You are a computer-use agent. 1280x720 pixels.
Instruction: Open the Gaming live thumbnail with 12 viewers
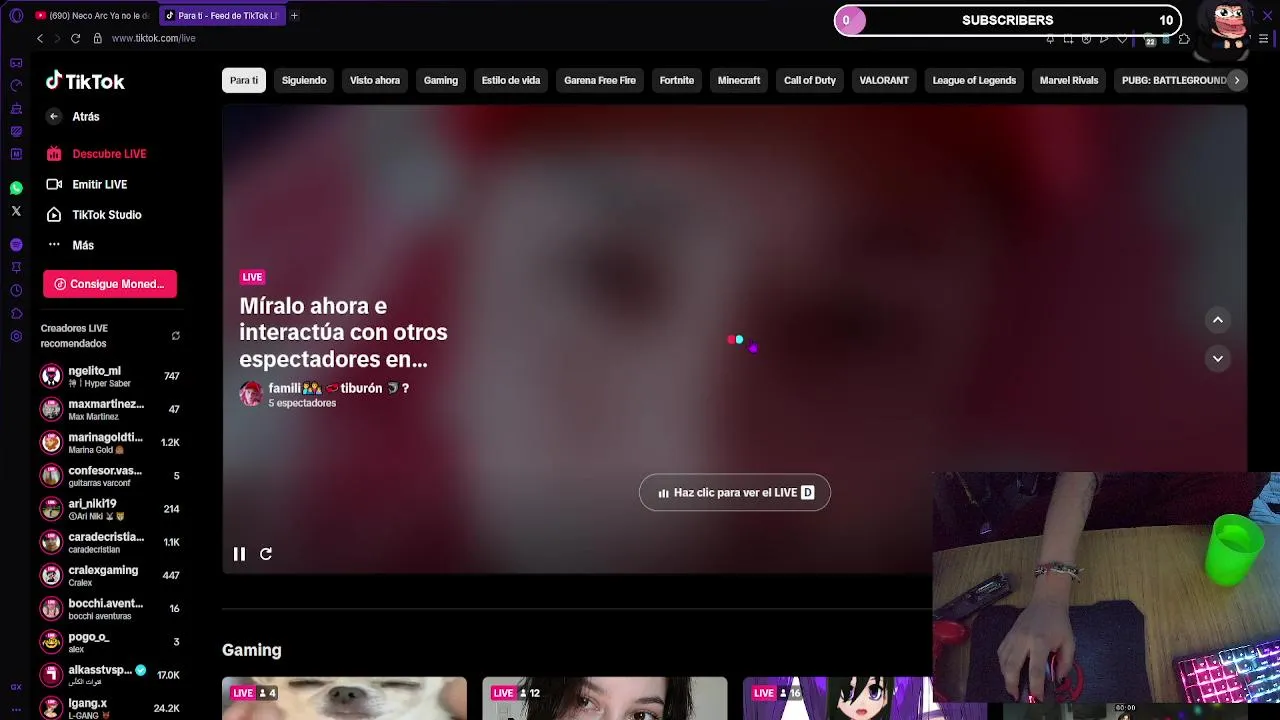(x=605, y=698)
